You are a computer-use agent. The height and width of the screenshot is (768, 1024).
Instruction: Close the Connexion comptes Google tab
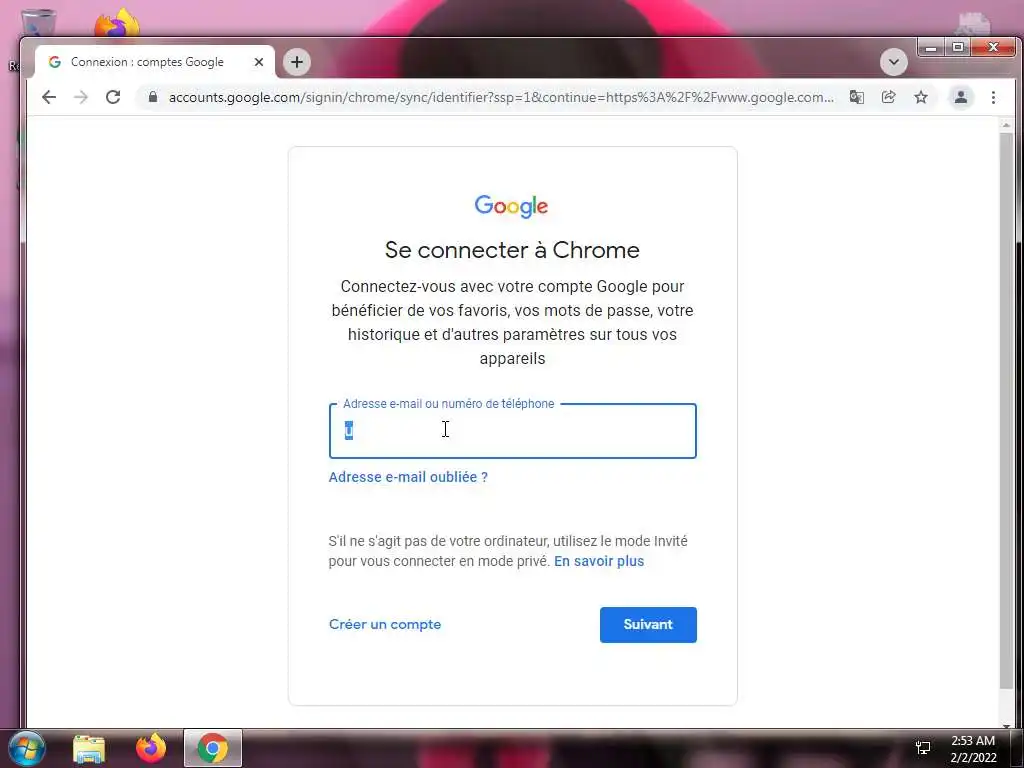(x=259, y=62)
